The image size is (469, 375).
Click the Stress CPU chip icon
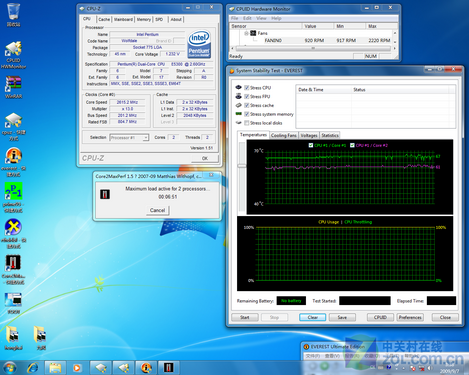tap(238, 87)
